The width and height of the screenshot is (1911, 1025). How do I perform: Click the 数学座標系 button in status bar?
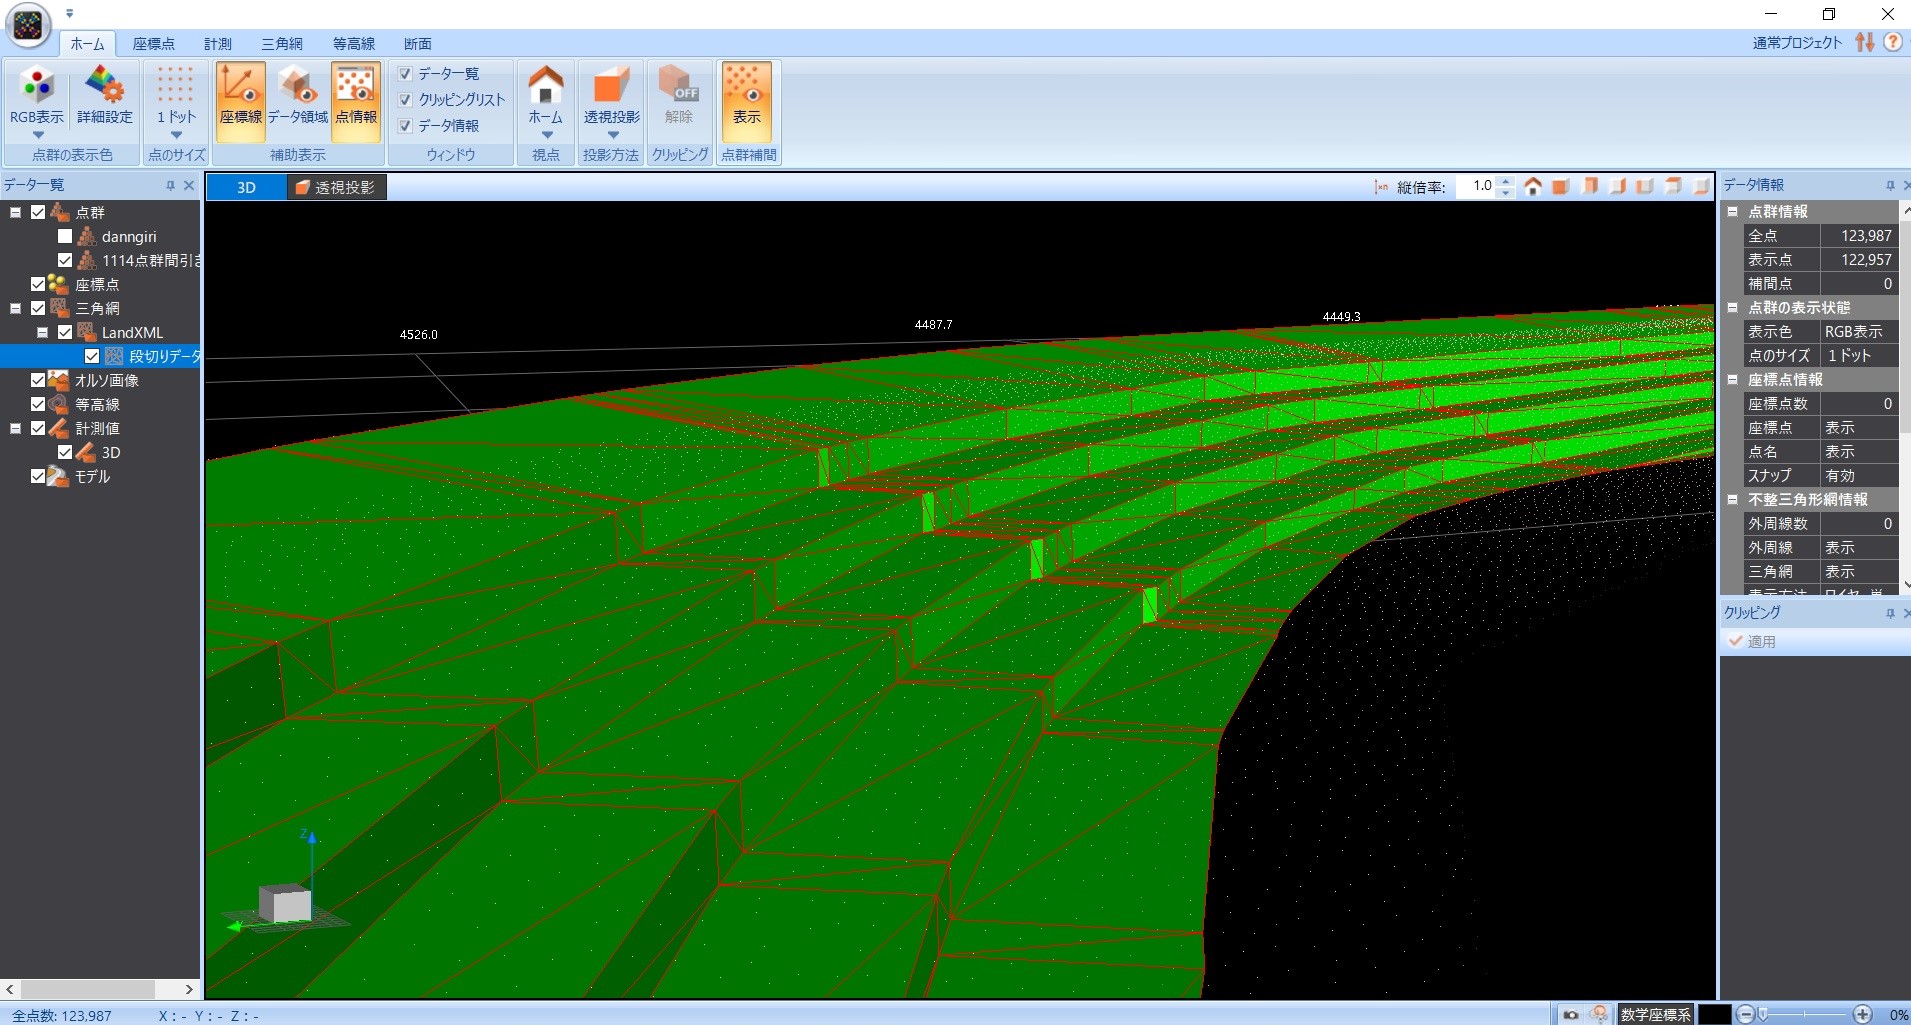pos(1655,1014)
